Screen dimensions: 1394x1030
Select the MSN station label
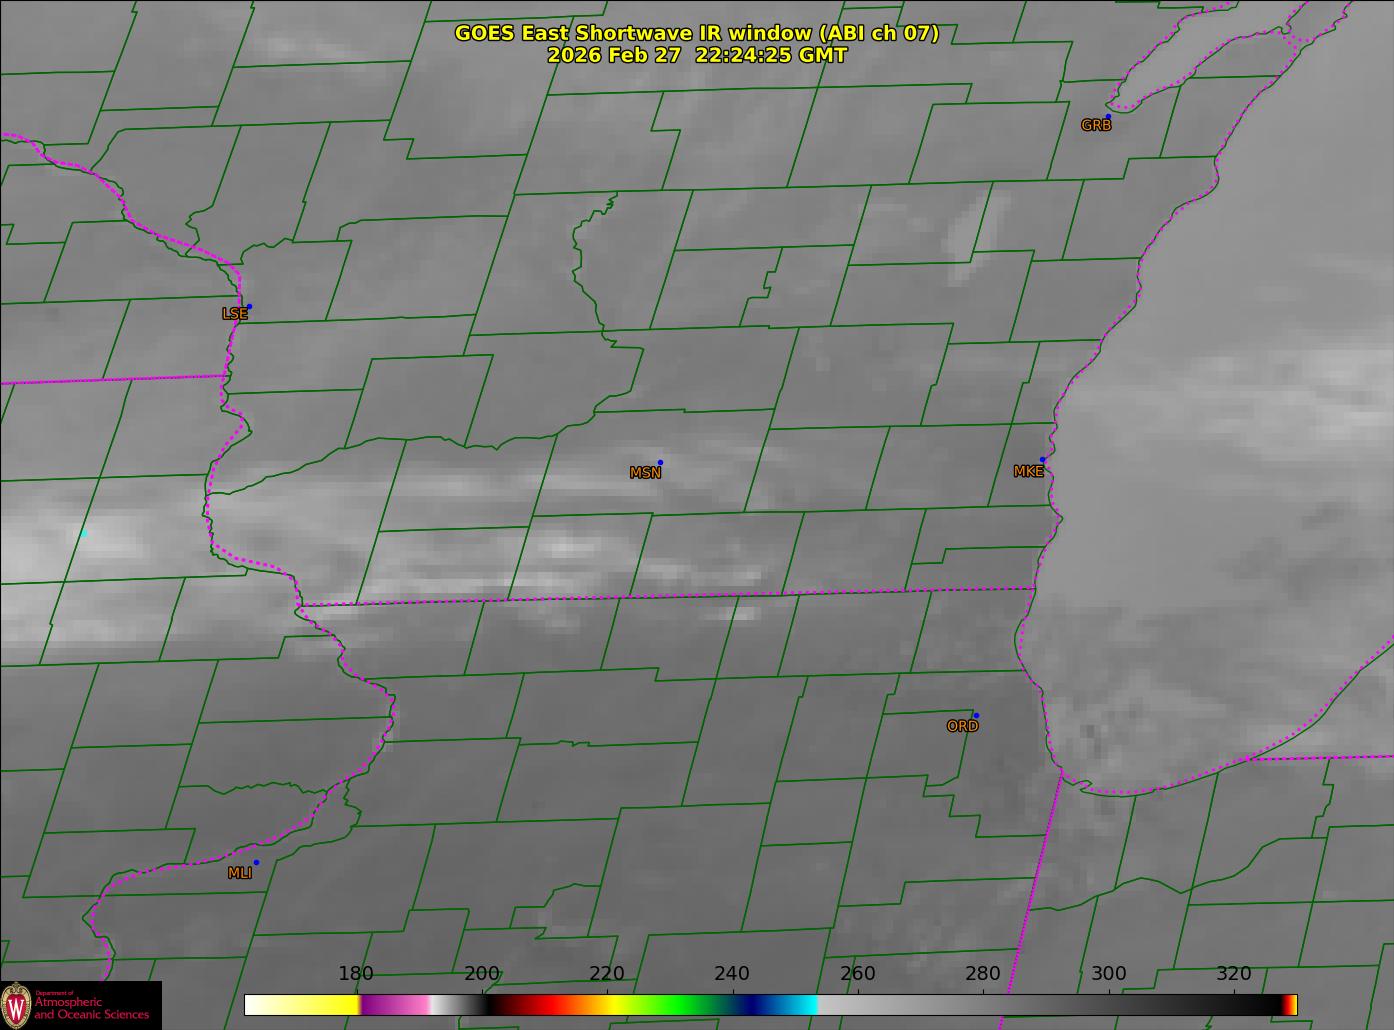[645, 473]
